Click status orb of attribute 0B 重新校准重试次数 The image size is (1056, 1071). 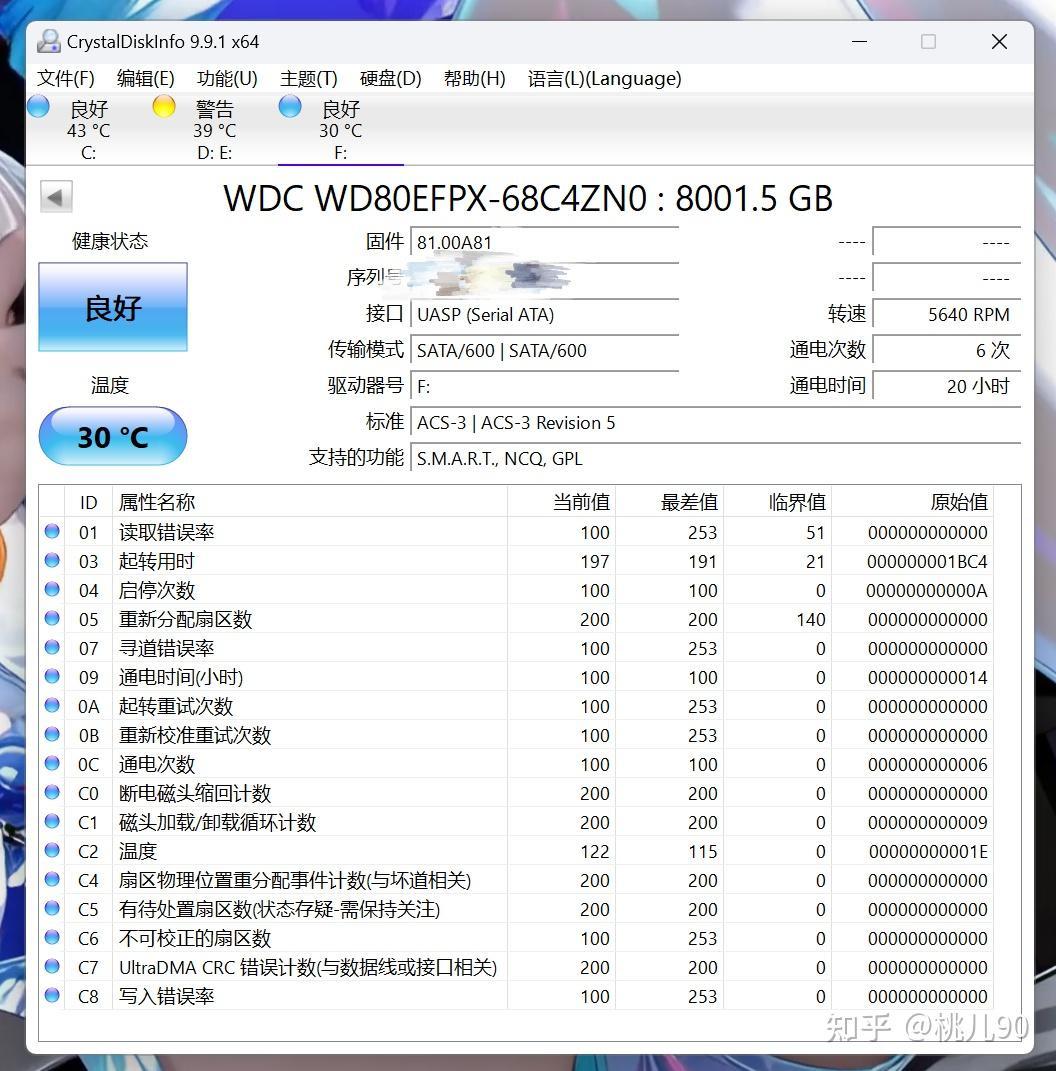(52, 734)
